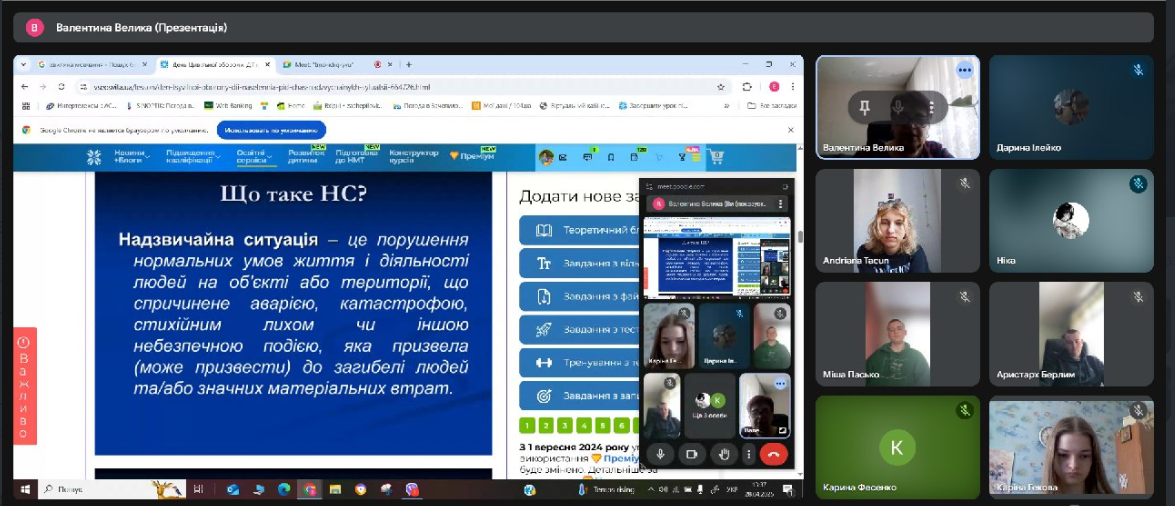
Task: Select page number 1 green square
Action: pos(528,426)
